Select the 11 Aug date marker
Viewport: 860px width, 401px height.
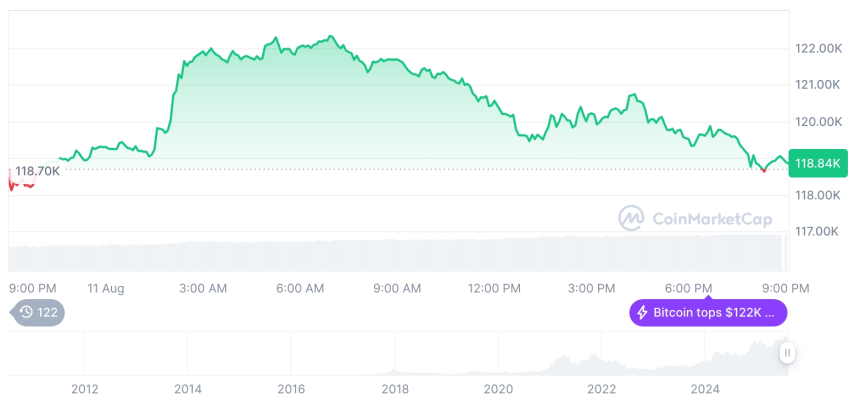105,288
